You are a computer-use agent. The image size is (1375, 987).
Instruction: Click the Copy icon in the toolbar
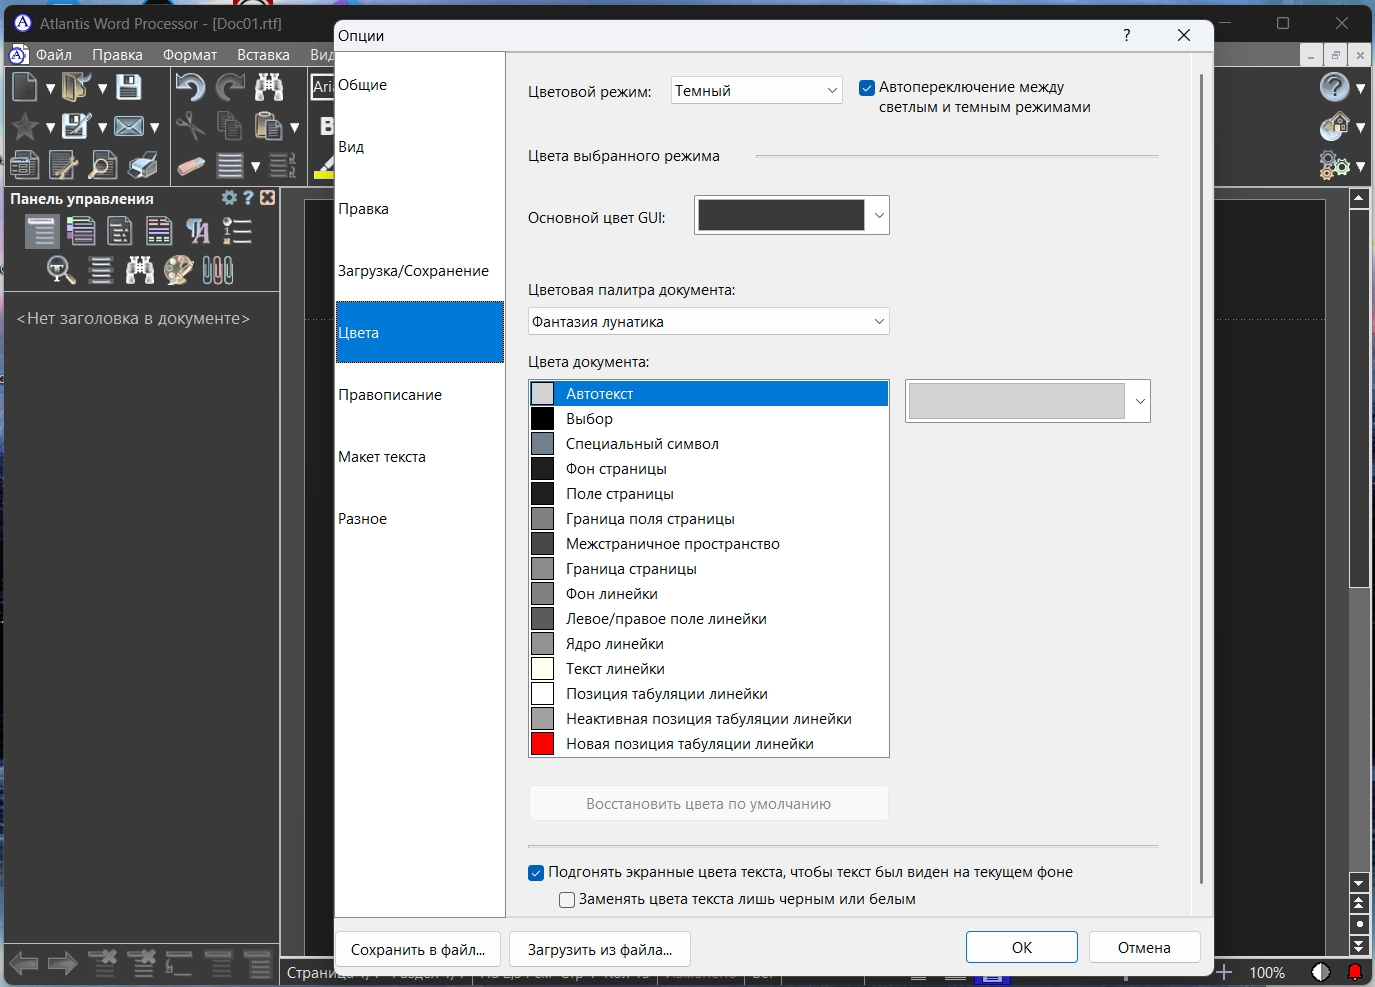(230, 126)
